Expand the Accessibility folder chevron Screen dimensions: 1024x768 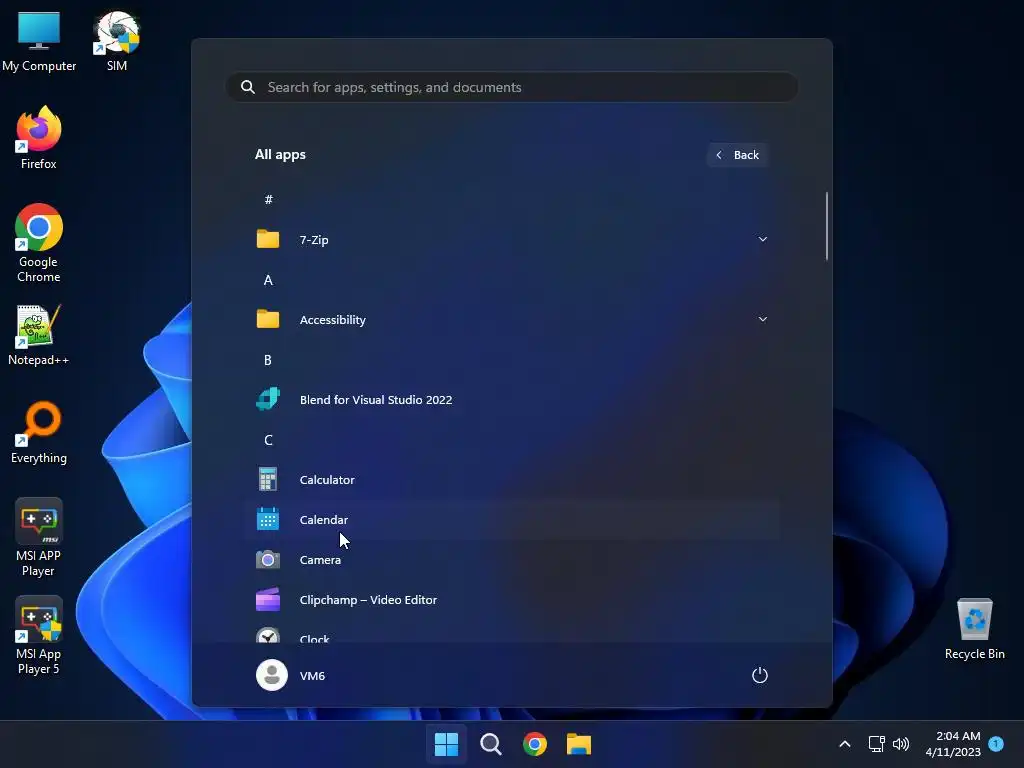point(762,319)
